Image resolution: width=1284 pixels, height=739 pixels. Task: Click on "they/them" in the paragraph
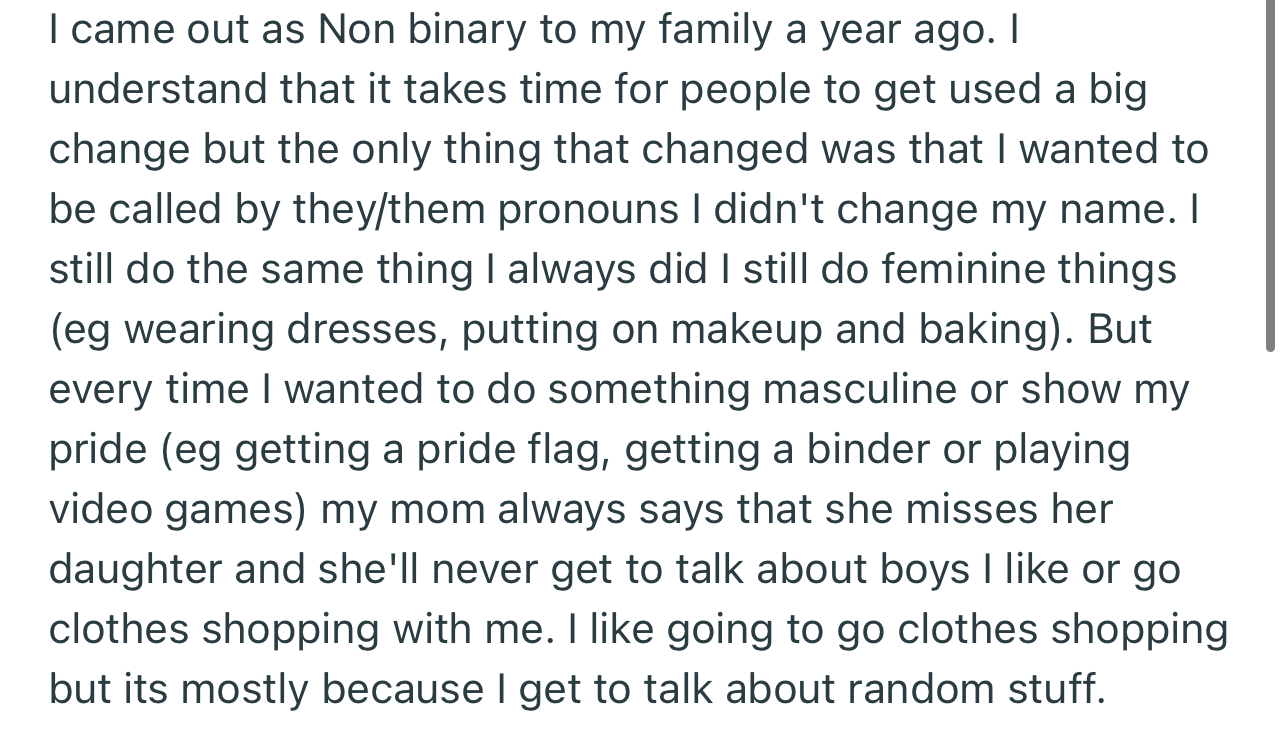click(x=390, y=210)
